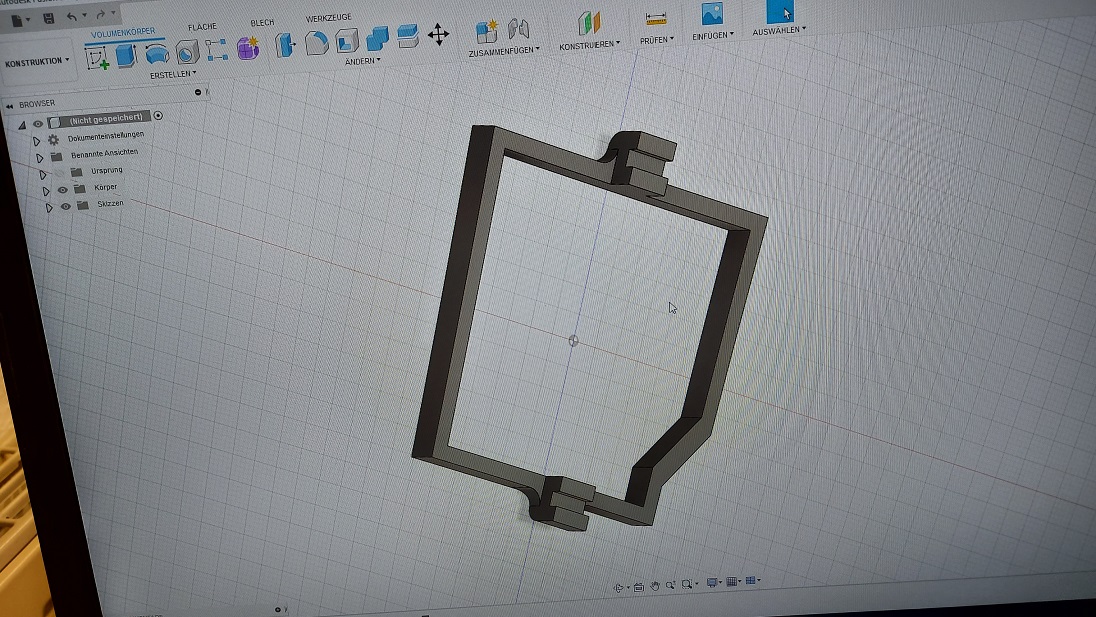This screenshot has width=1096, height=617.
Task: Open the Viewports layout dropdown
Action: tap(753, 580)
